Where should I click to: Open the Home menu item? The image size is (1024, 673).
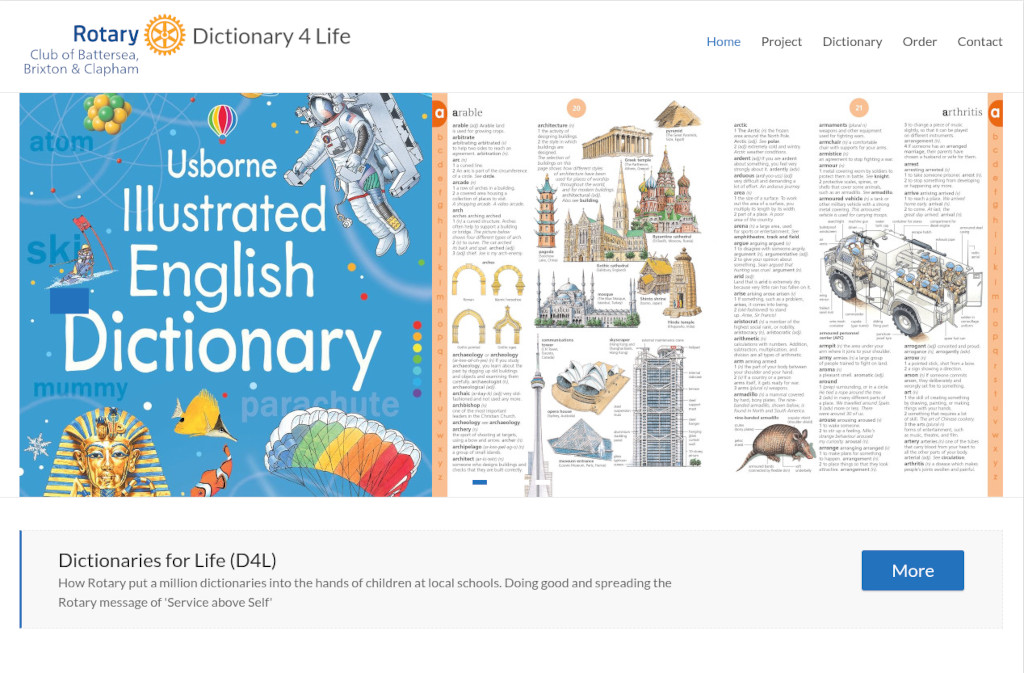[x=723, y=42]
